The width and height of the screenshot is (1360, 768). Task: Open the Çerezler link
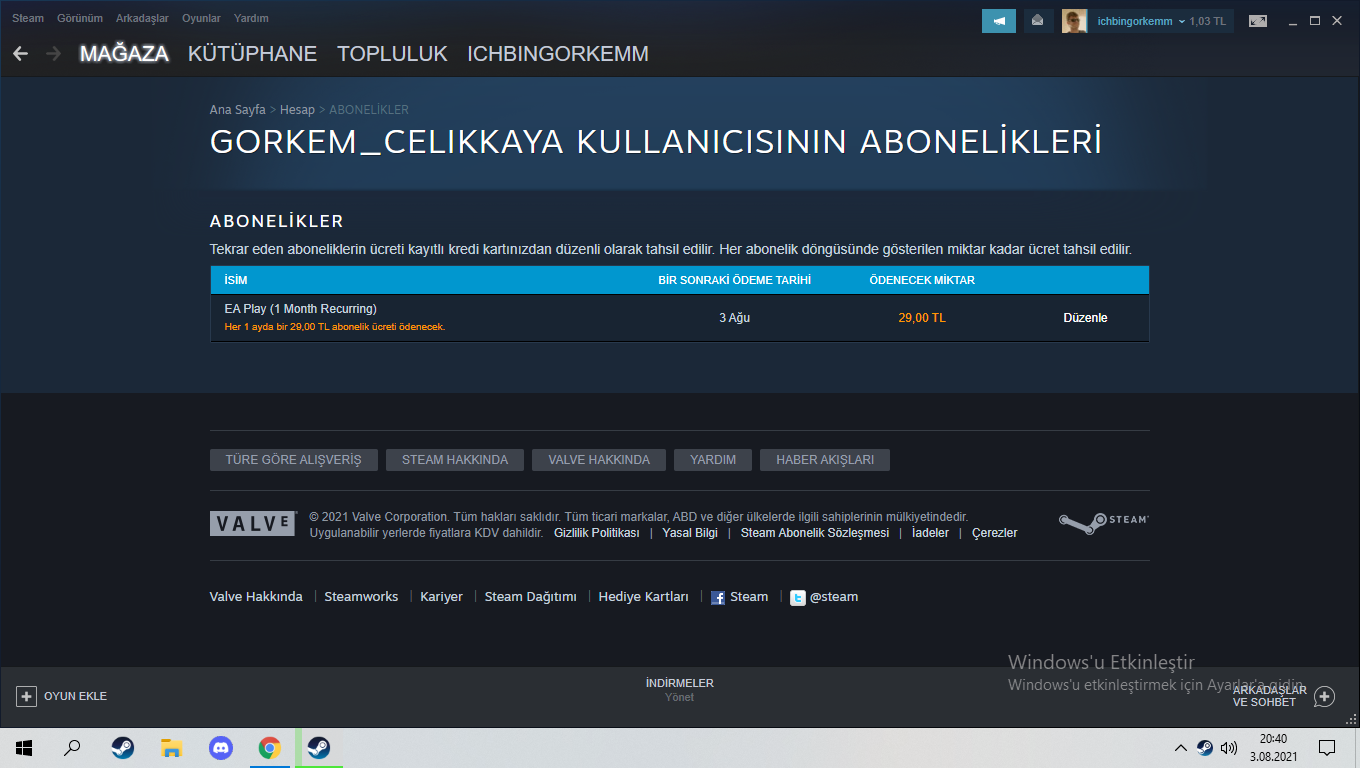point(995,533)
